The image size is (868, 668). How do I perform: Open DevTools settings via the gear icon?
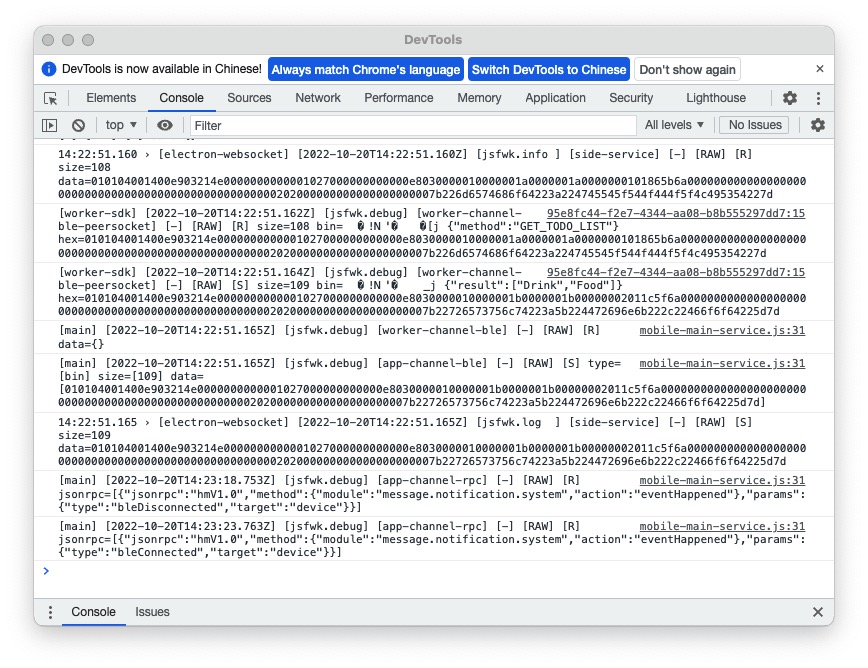point(789,98)
